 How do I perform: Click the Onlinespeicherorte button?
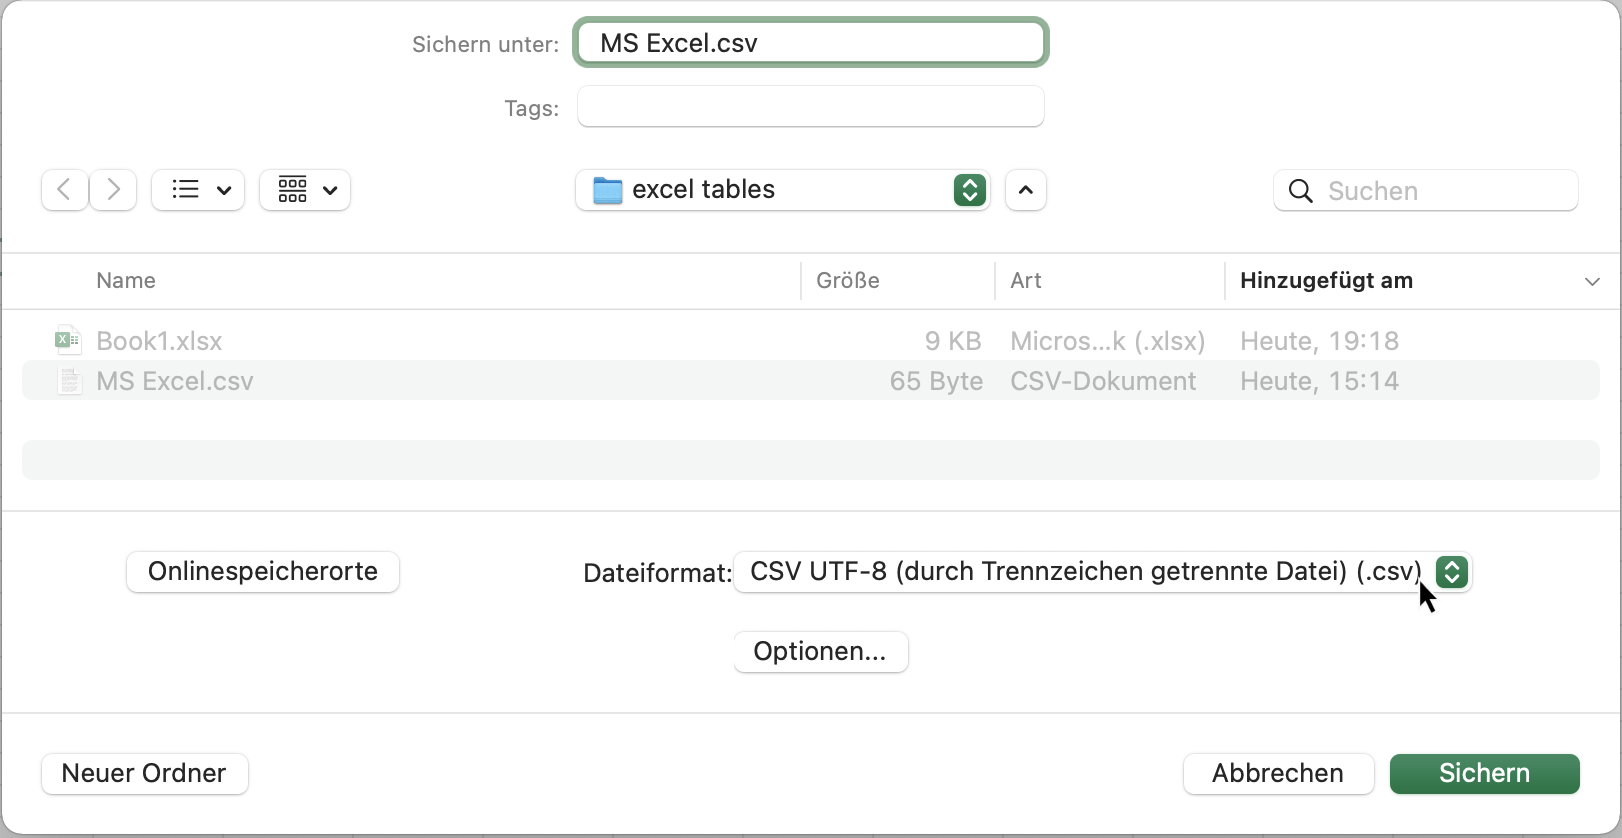point(262,572)
